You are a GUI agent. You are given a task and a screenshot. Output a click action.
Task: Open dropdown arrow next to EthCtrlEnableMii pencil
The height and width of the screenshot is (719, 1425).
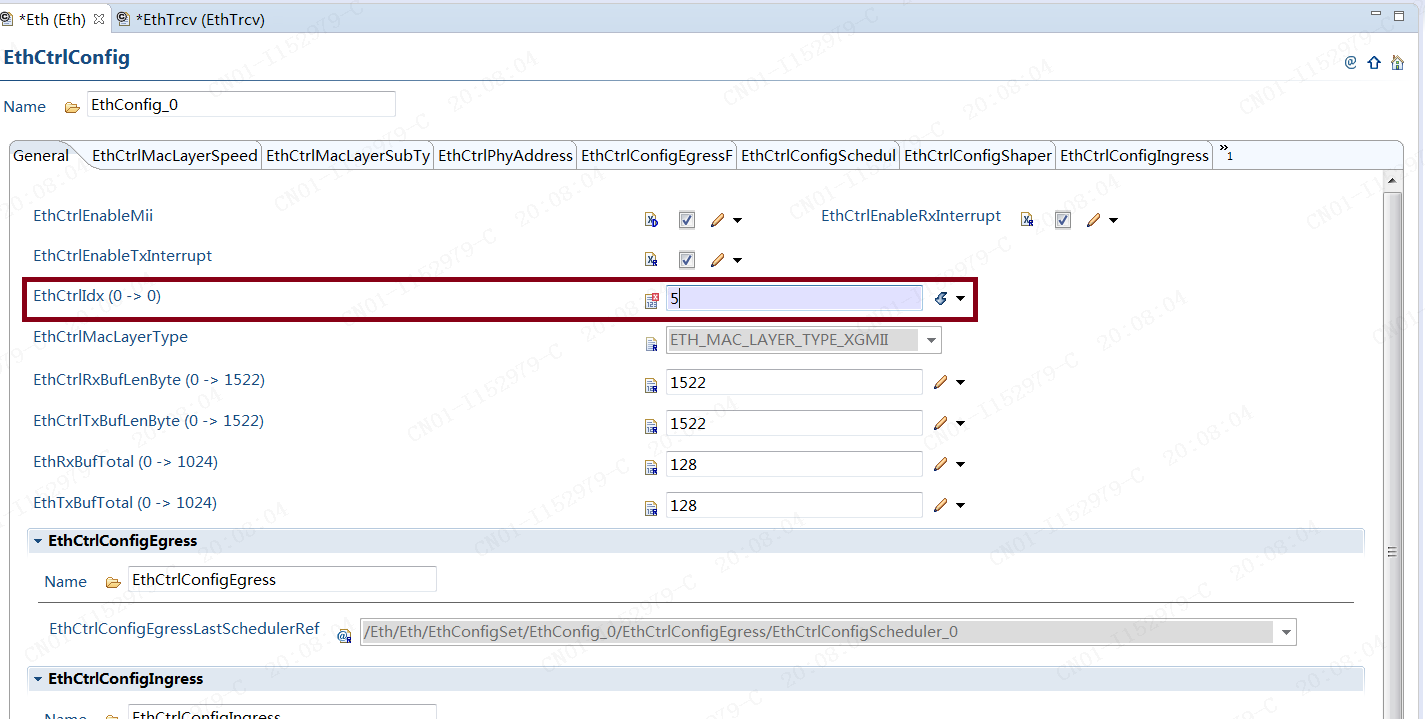point(738,221)
